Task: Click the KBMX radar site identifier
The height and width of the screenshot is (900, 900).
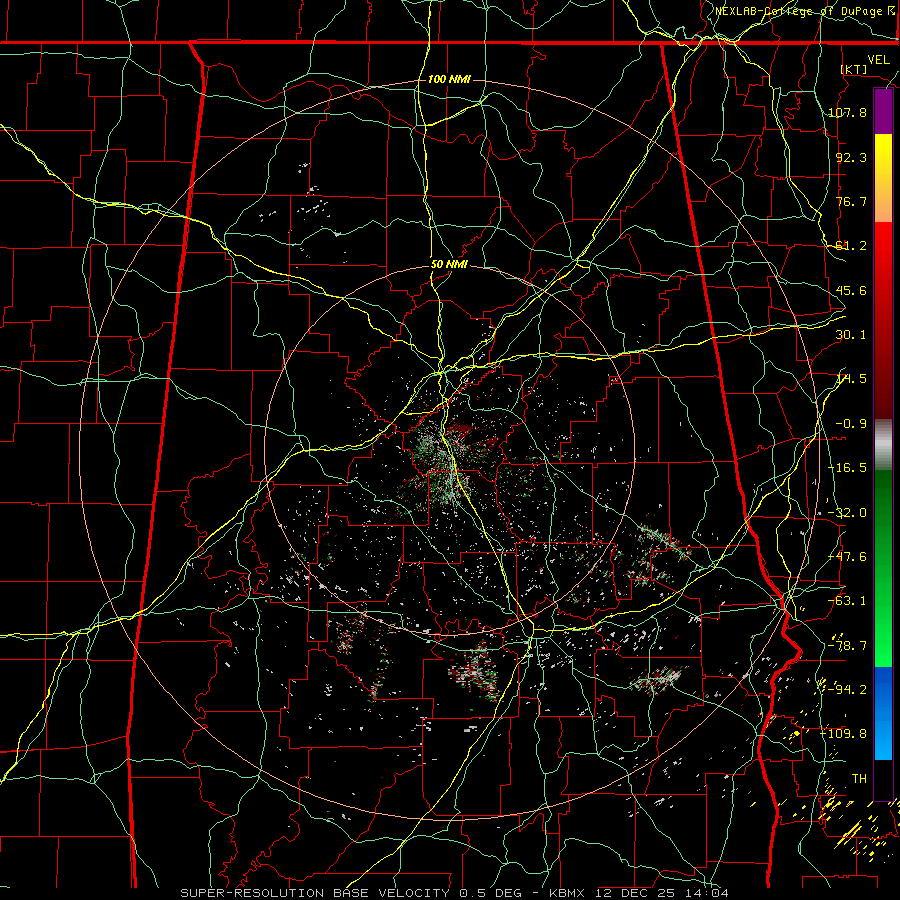Action: click(x=567, y=893)
